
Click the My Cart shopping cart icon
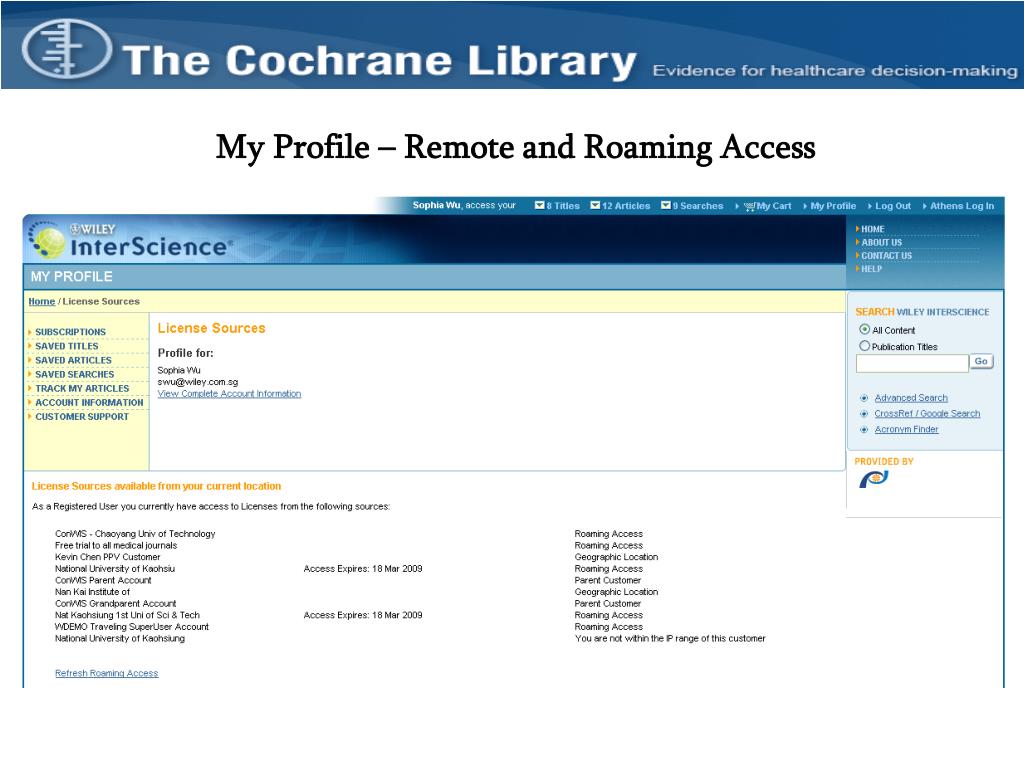pyautogui.click(x=750, y=206)
